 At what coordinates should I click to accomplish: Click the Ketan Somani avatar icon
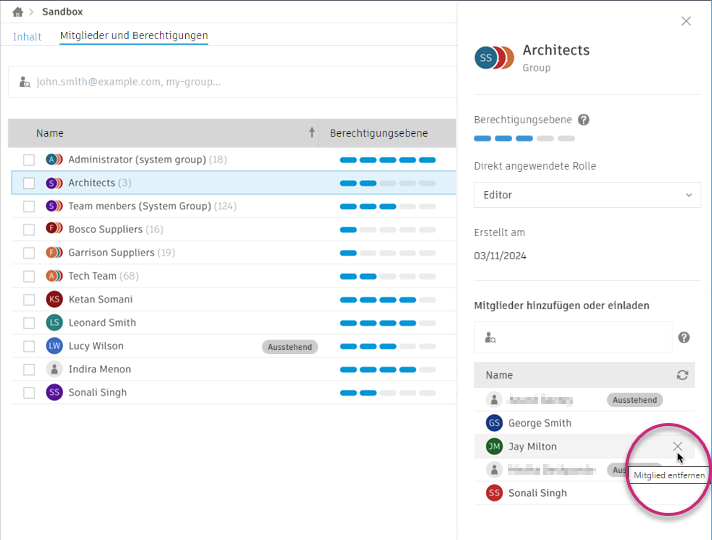(54, 299)
